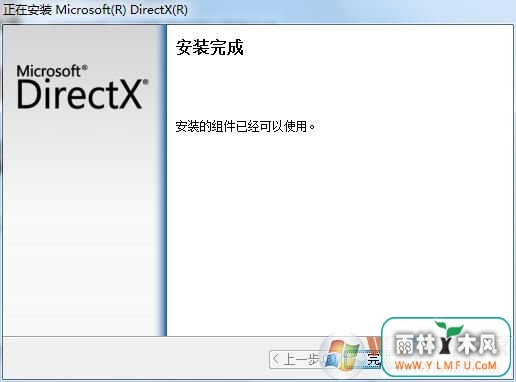516x382 pixels.
Task: Click the window title 正在安装 Microsoft(R) DirectX(R)
Action: coord(95,10)
